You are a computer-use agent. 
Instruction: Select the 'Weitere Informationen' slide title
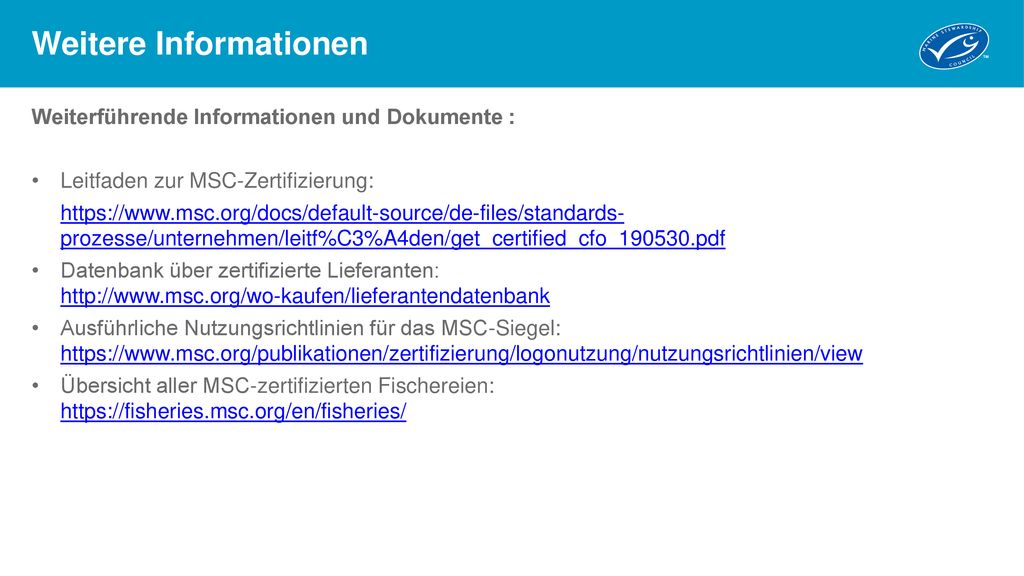tap(200, 44)
